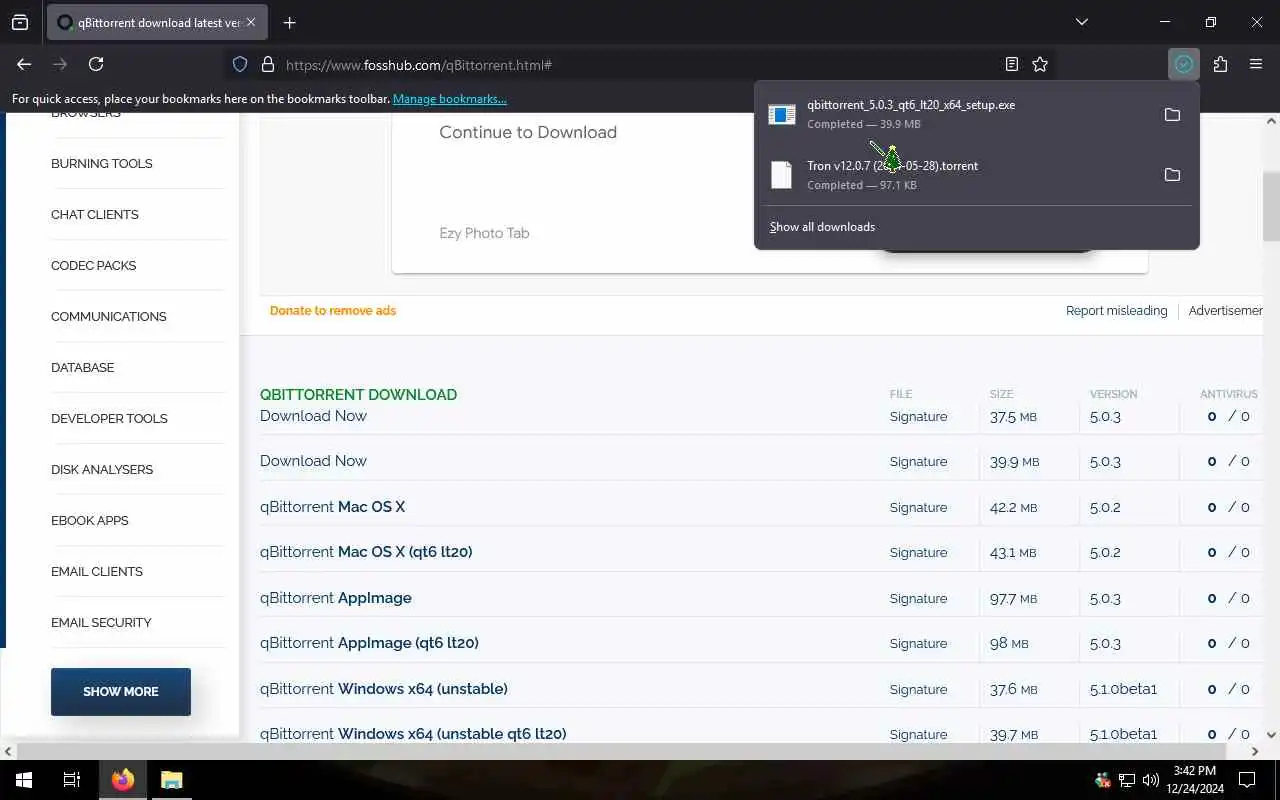Open the Tron torrent download entry
The width and height of the screenshot is (1280, 800).
click(x=955, y=175)
